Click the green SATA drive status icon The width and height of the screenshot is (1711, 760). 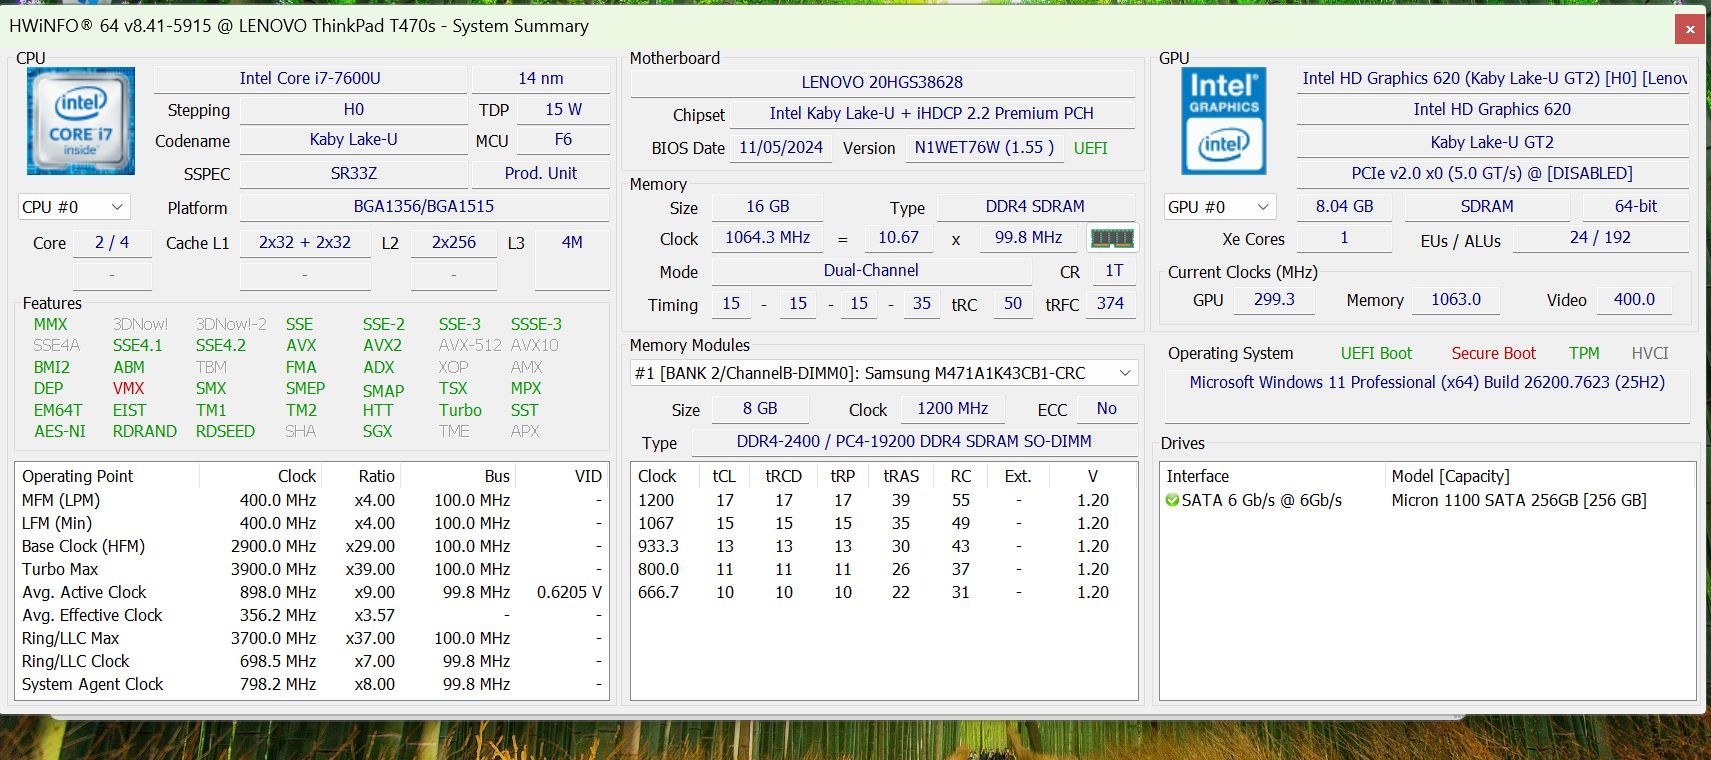pyautogui.click(x=1172, y=500)
